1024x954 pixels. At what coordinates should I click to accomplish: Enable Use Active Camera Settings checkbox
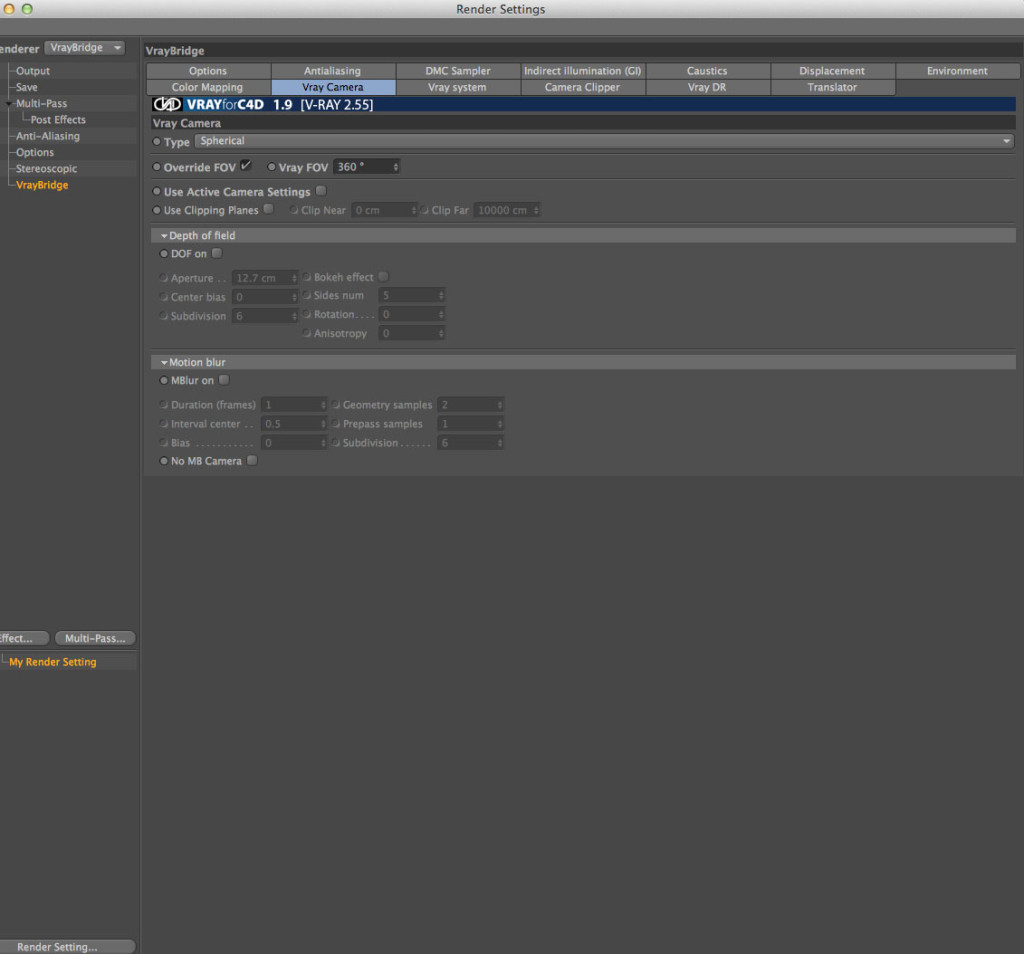(321, 191)
